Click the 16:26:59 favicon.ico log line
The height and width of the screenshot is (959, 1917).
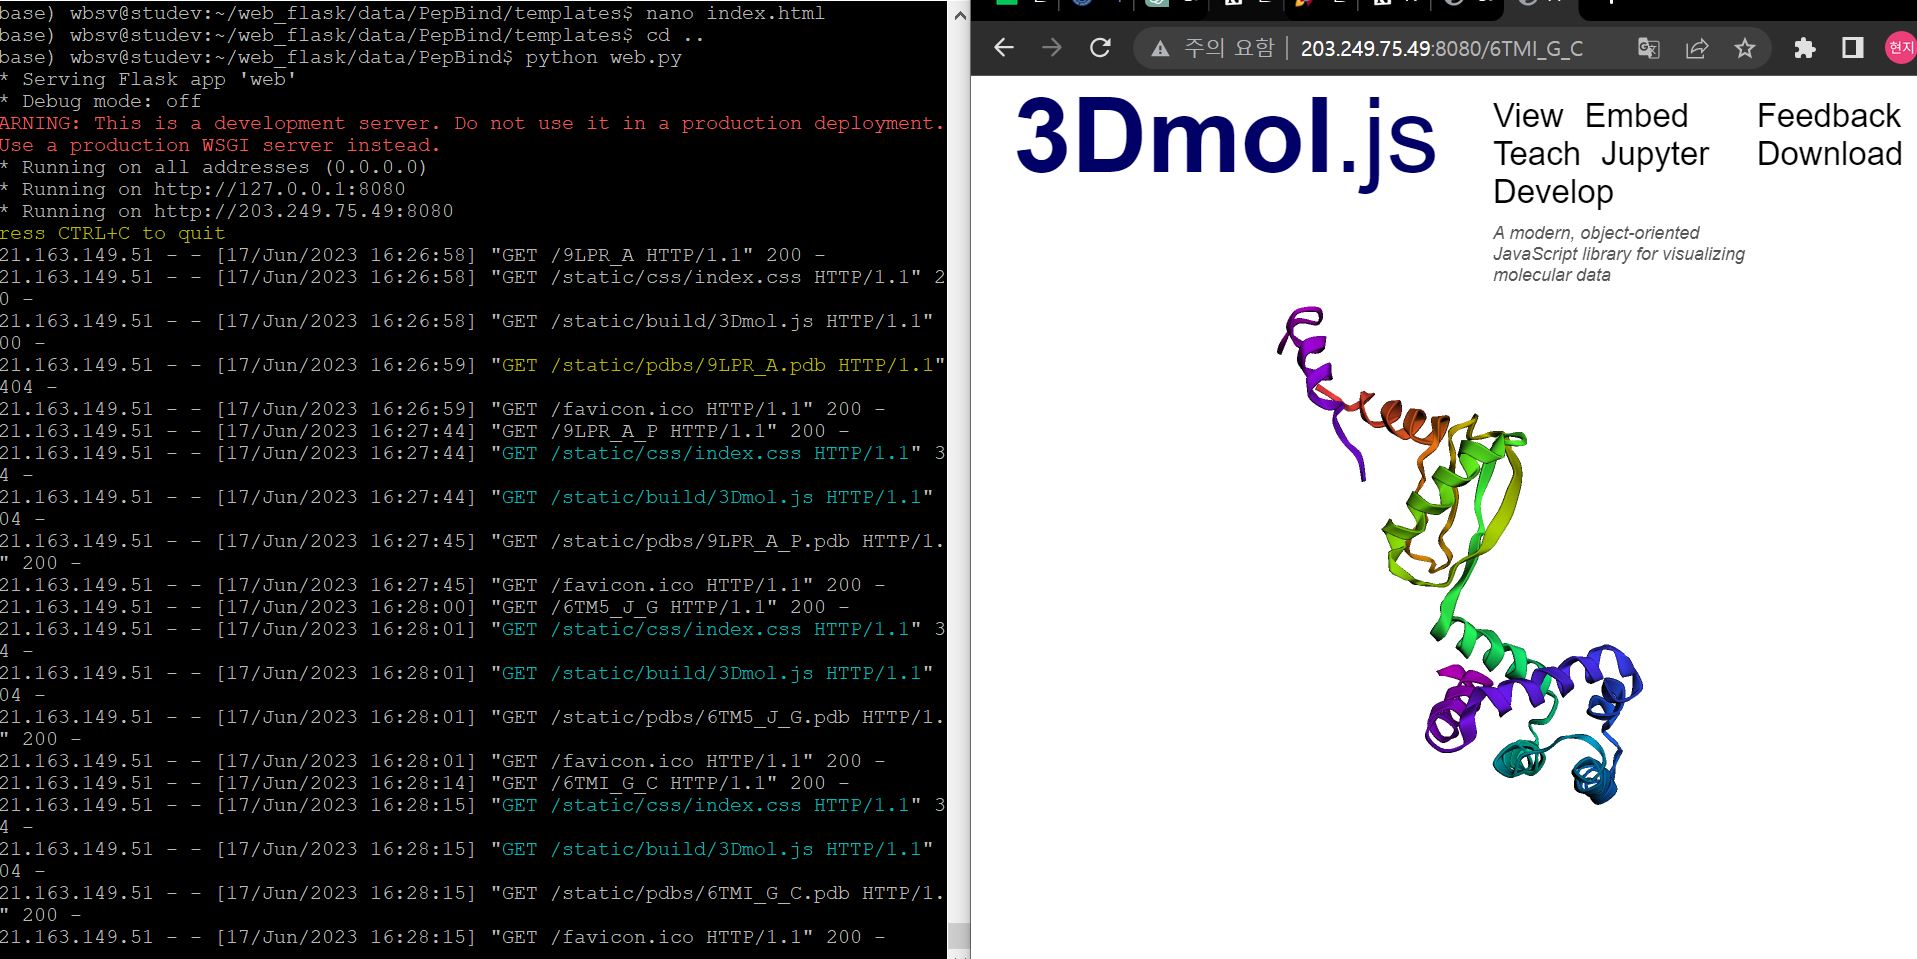(x=442, y=409)
